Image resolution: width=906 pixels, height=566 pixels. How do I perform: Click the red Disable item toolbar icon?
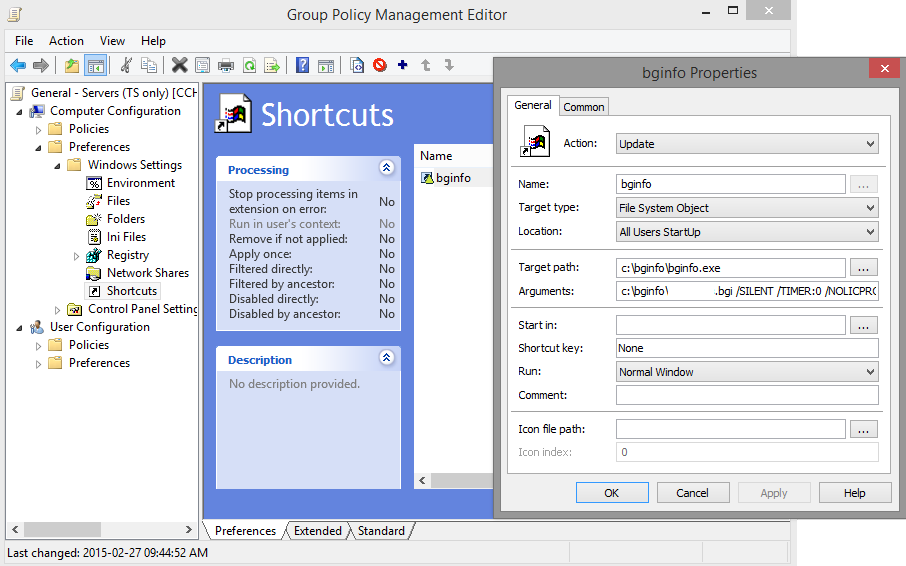[x=380, y=65]
